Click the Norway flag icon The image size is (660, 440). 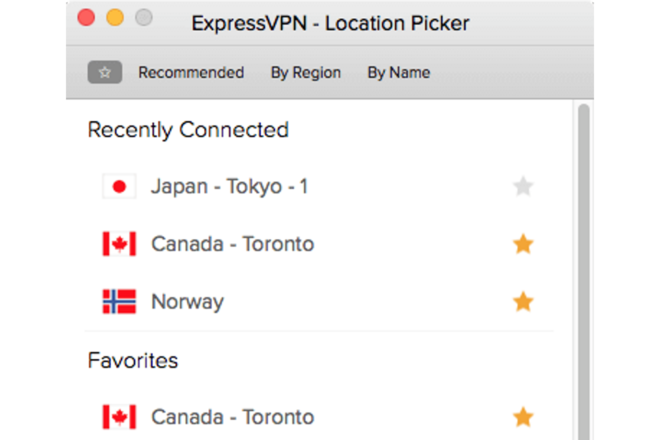pyautogui.click(x=120, y=301)
